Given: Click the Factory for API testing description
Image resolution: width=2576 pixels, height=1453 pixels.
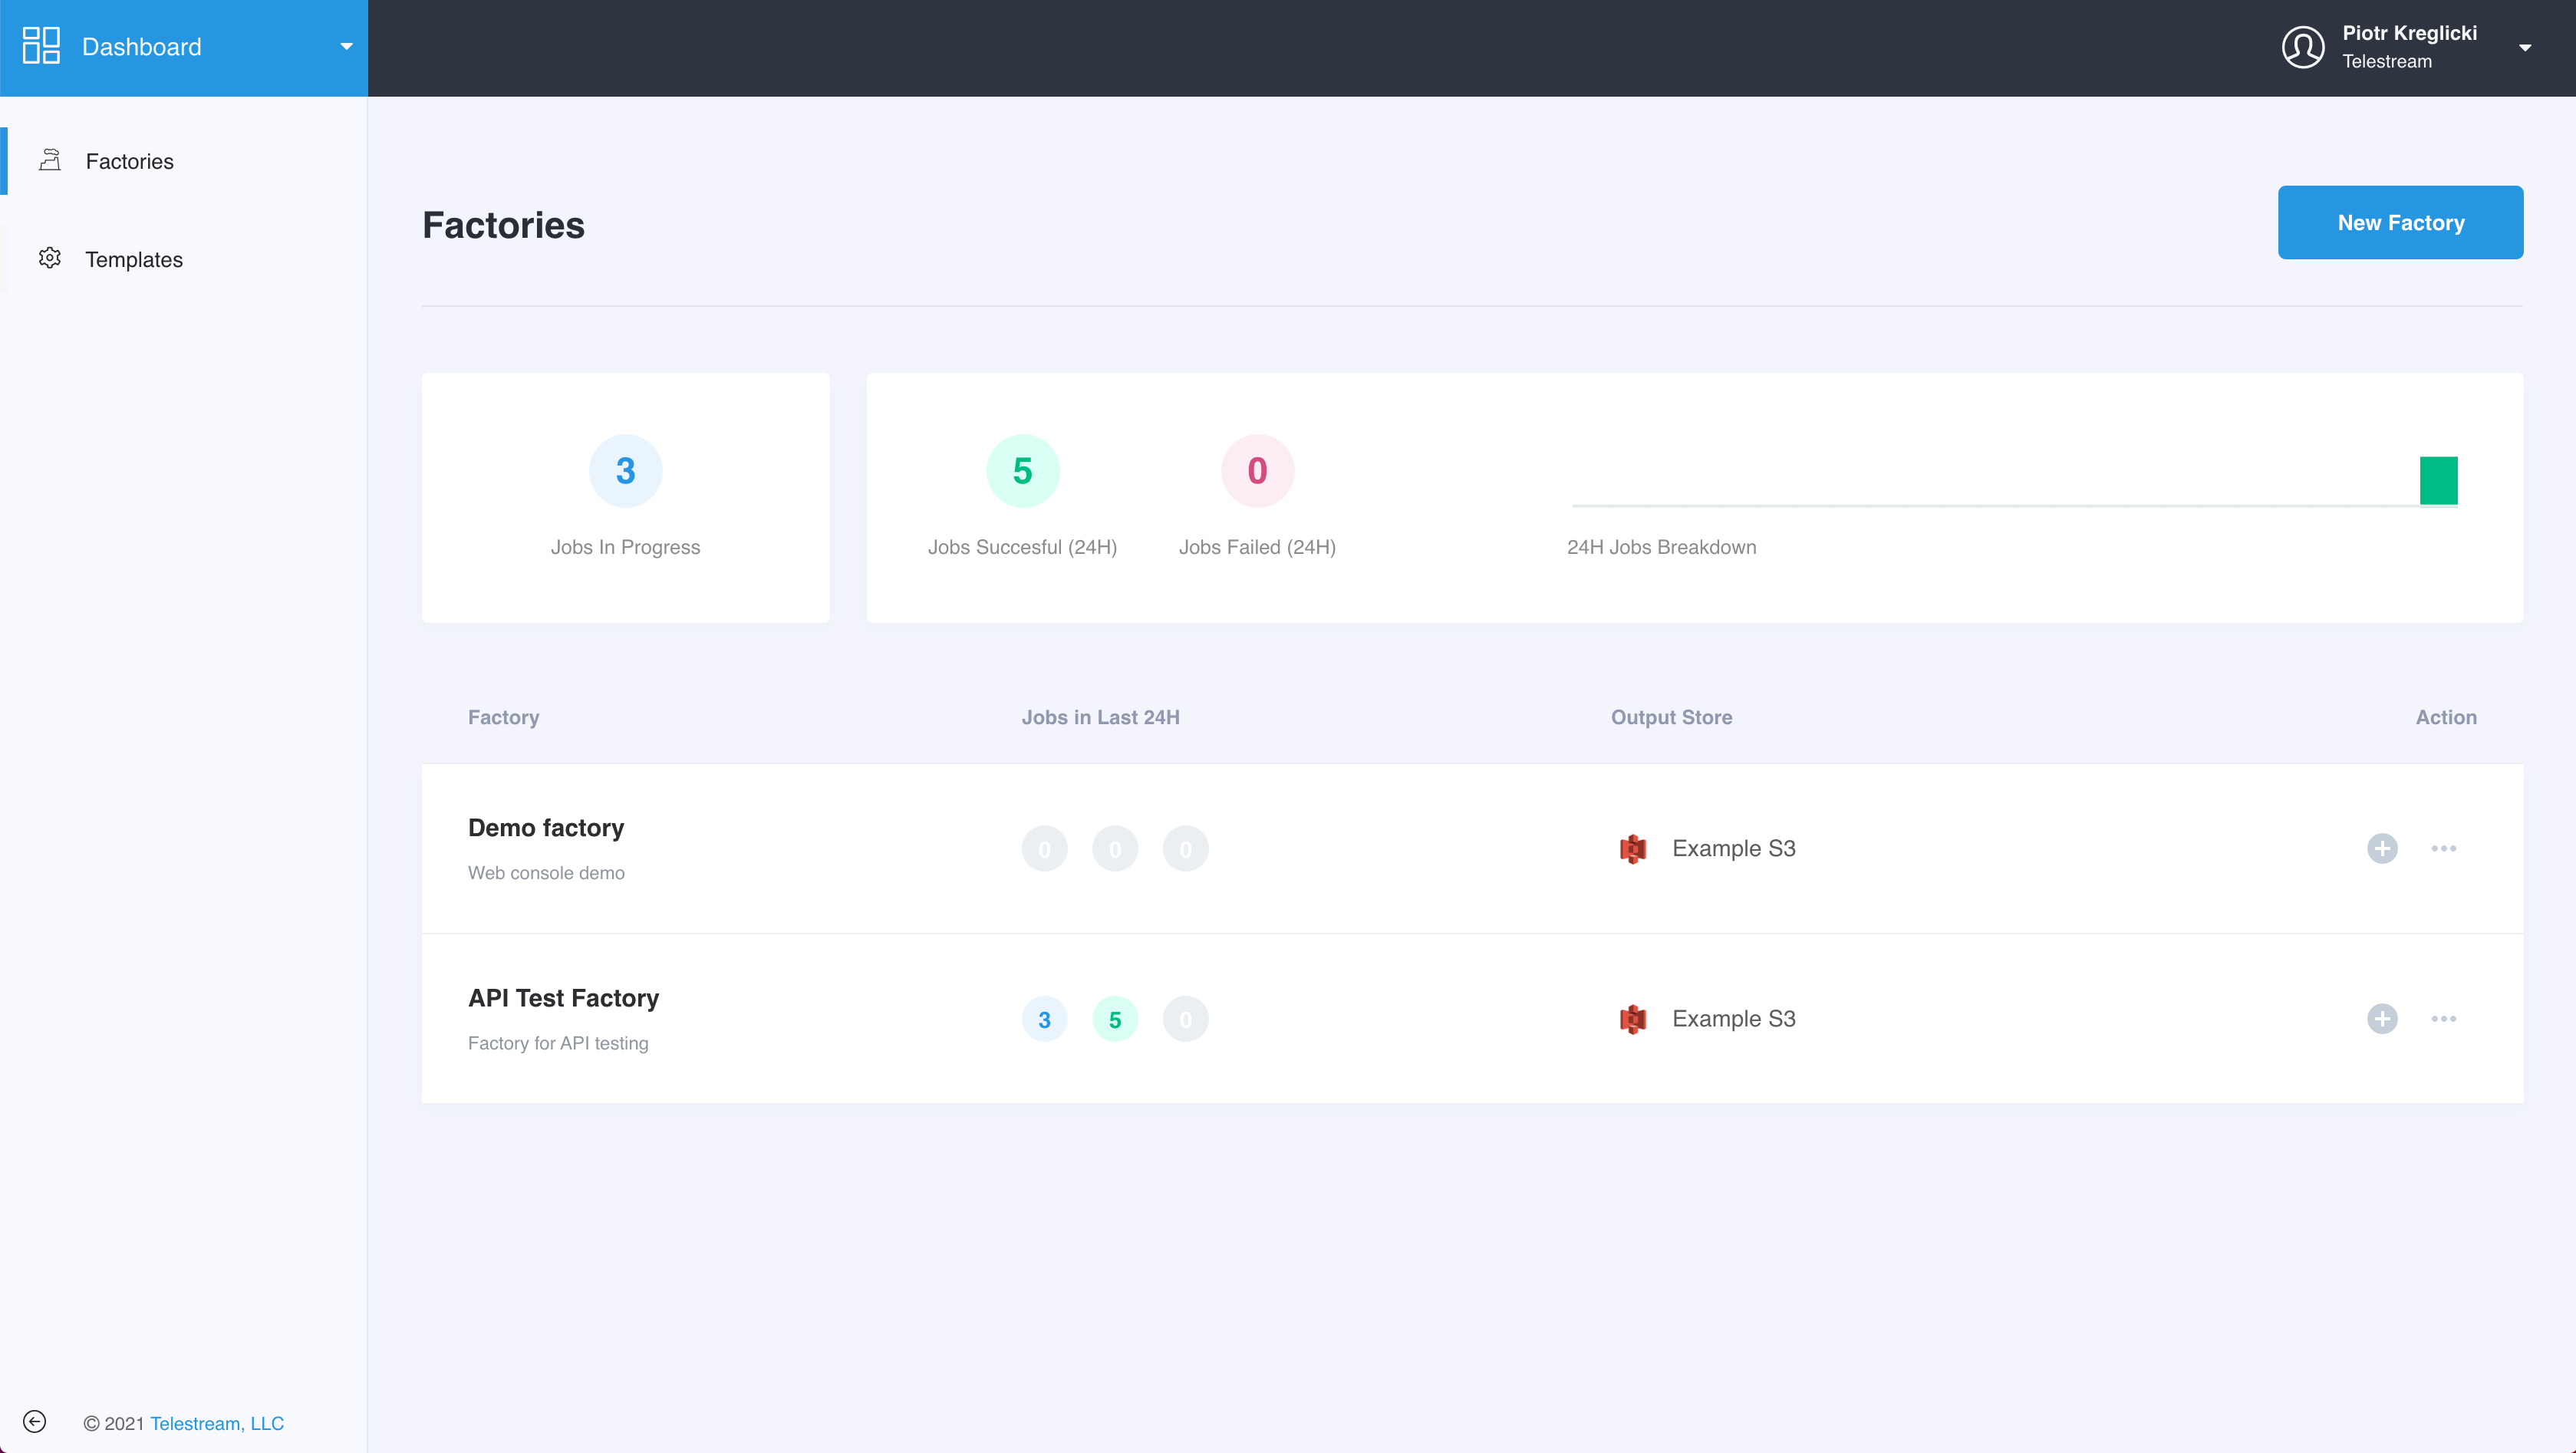Looking at the screenshot, I should [x=558, y=1043].
